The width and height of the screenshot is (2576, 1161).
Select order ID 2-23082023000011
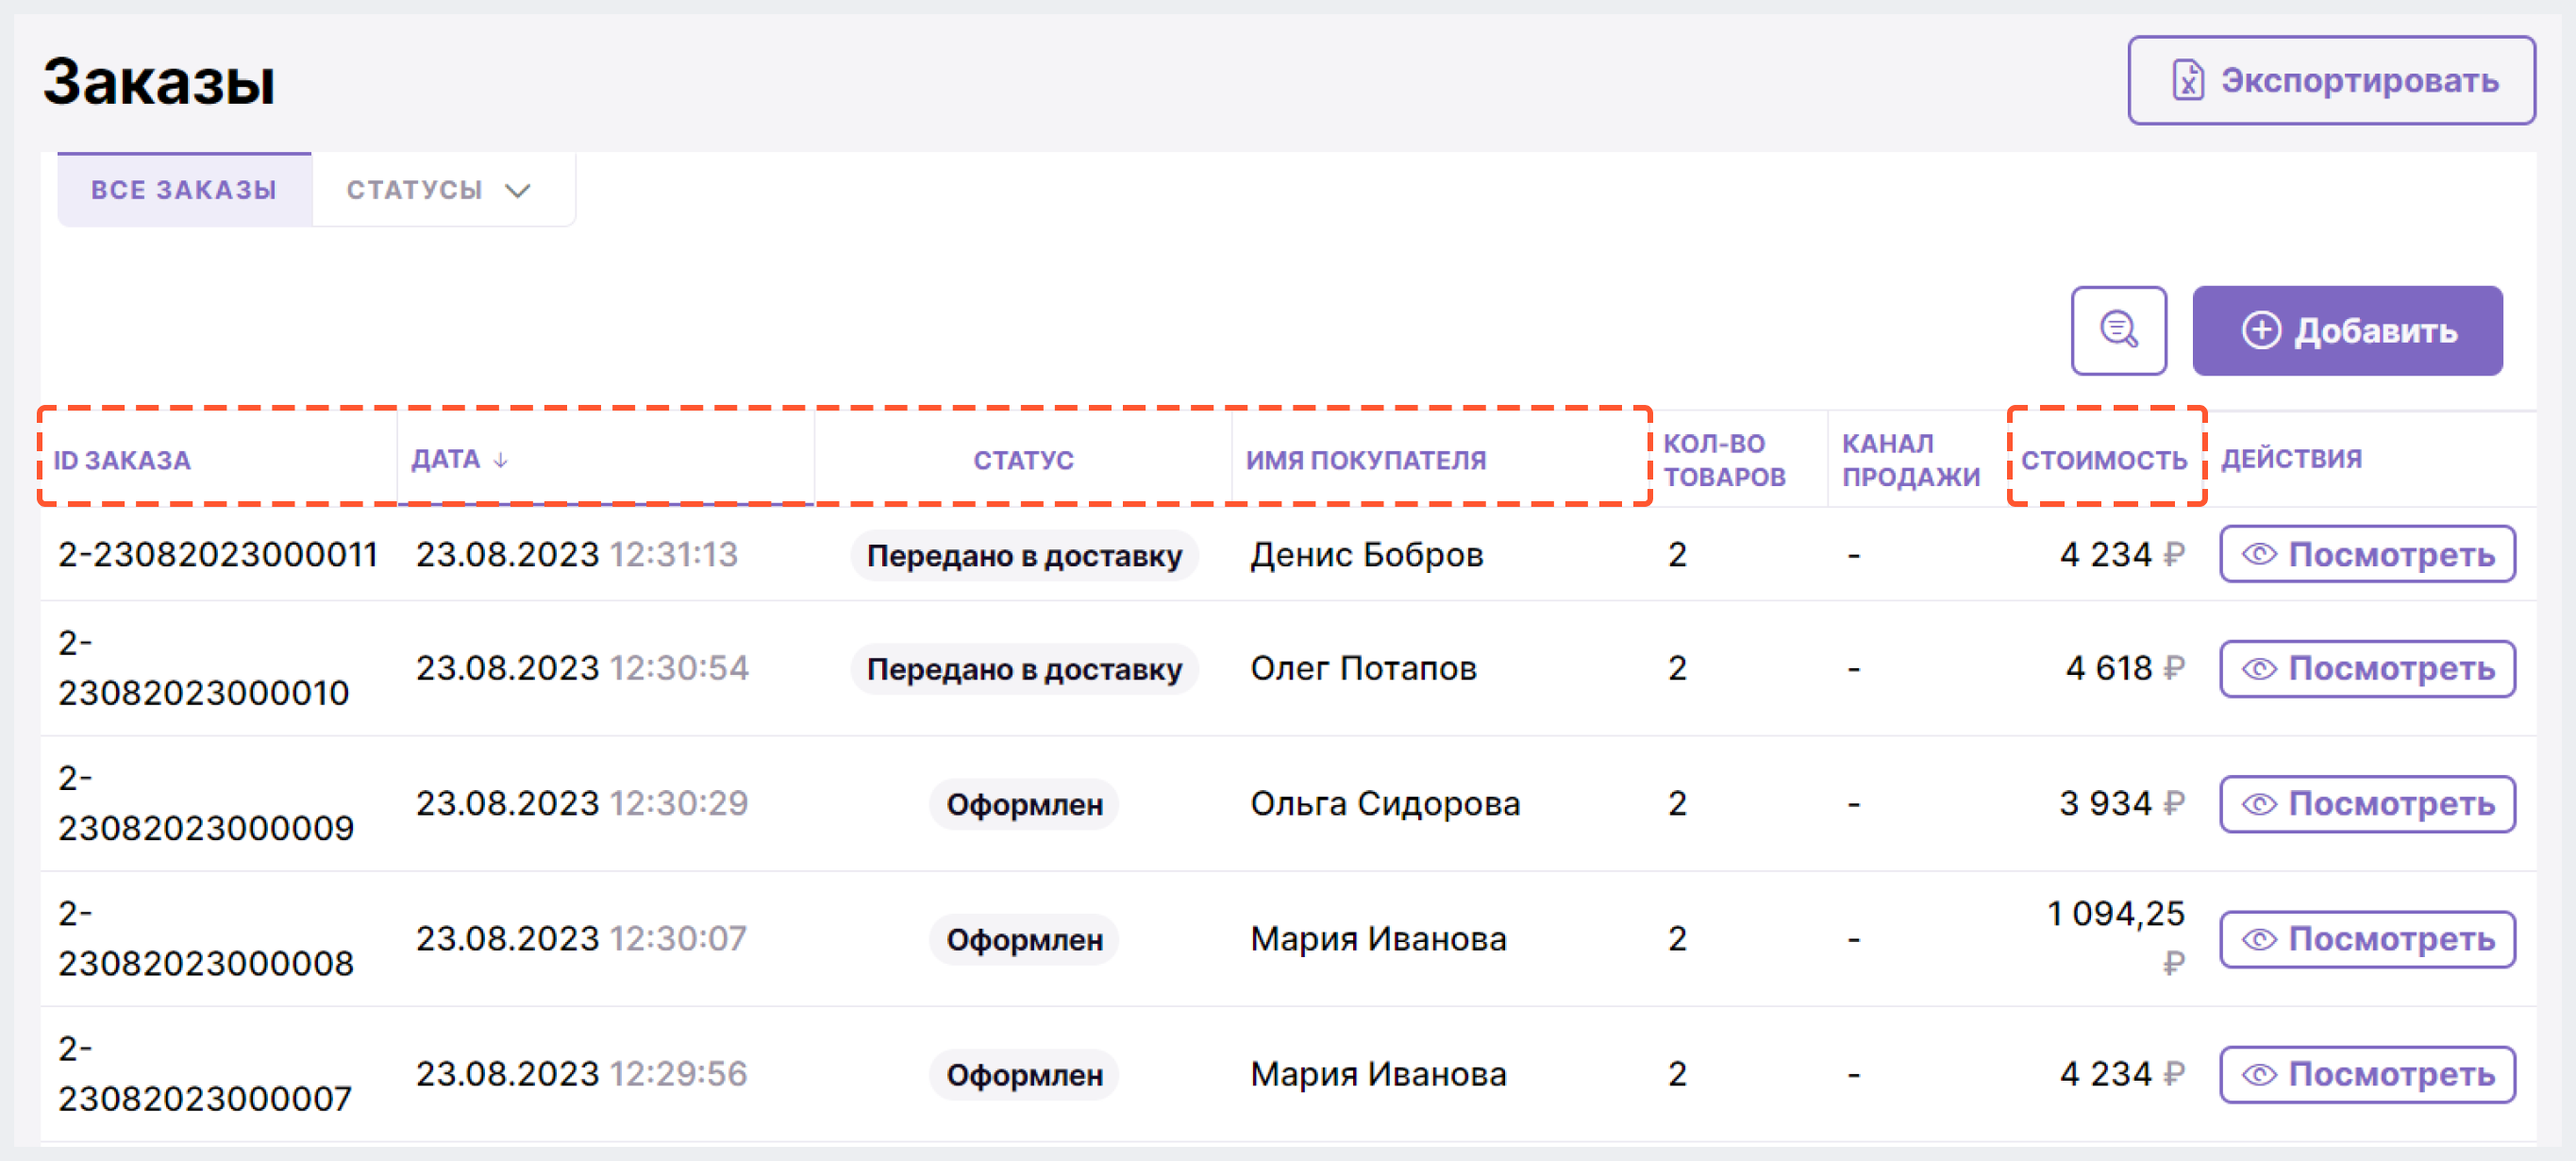click(217, 554)
